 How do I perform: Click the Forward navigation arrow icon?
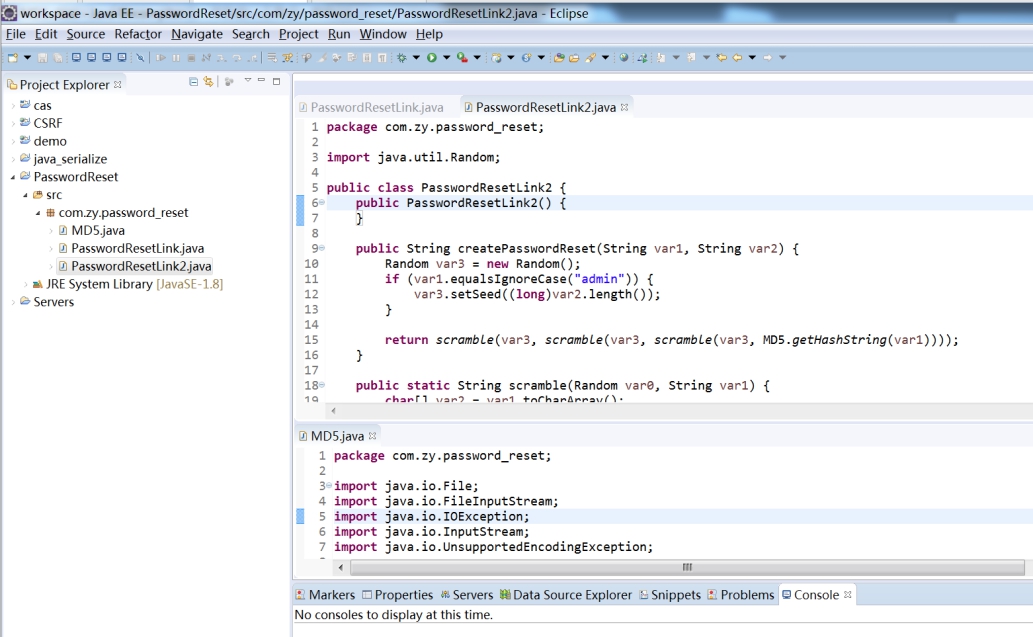(x=768, y=58)
